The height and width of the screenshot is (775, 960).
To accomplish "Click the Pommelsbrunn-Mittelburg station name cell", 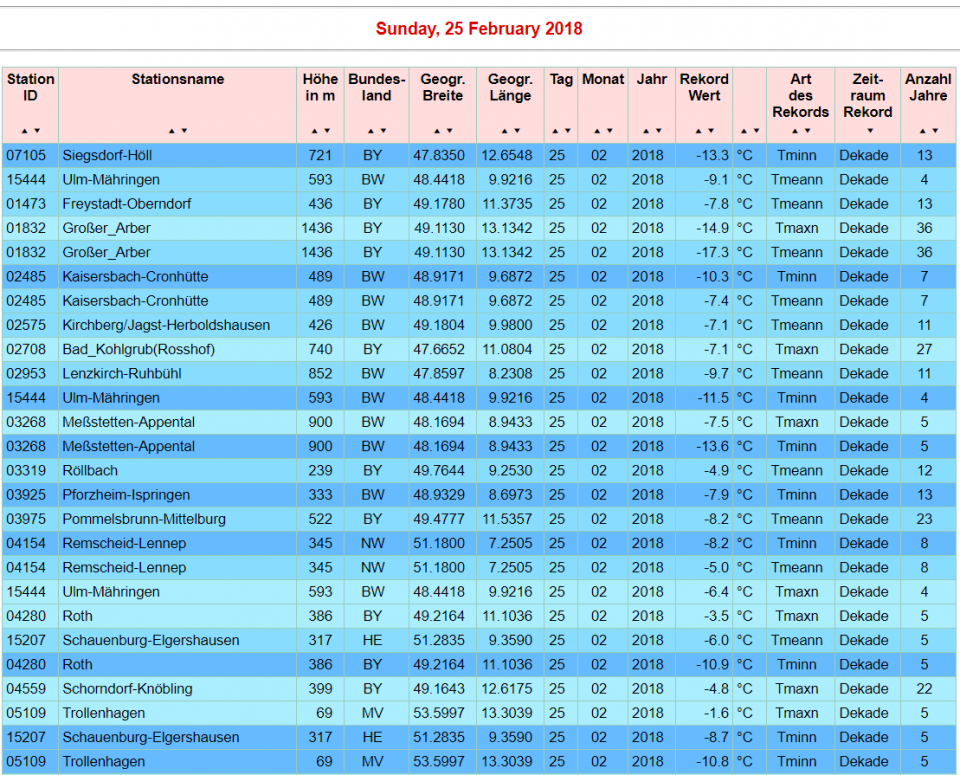I will [144, 519].
